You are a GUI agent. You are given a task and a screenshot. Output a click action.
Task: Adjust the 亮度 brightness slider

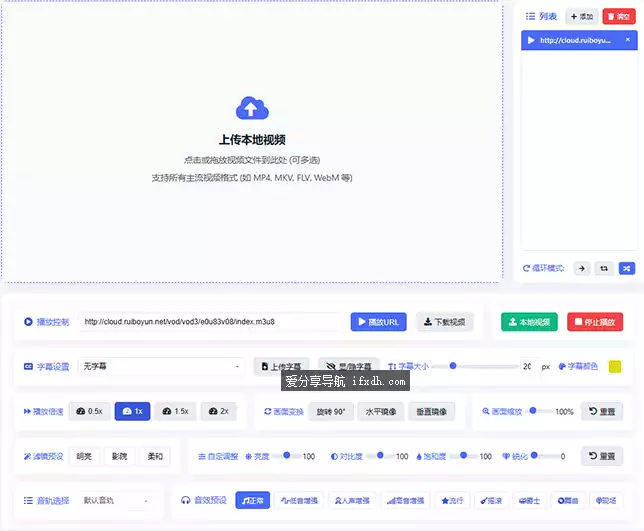(x=285, y=455)
